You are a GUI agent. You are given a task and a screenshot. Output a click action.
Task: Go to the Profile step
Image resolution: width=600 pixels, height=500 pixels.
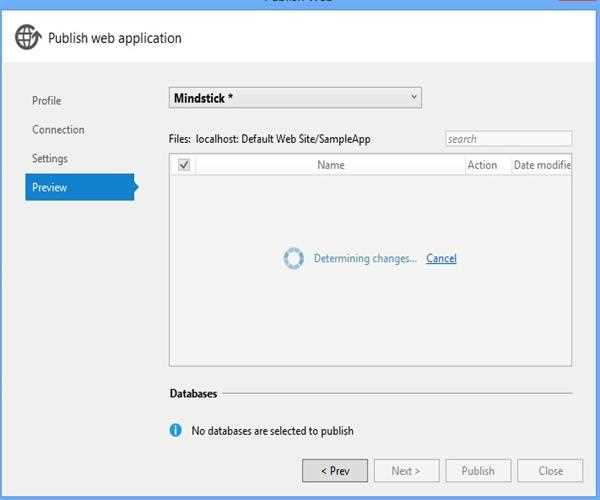click(x=46, y=101)
